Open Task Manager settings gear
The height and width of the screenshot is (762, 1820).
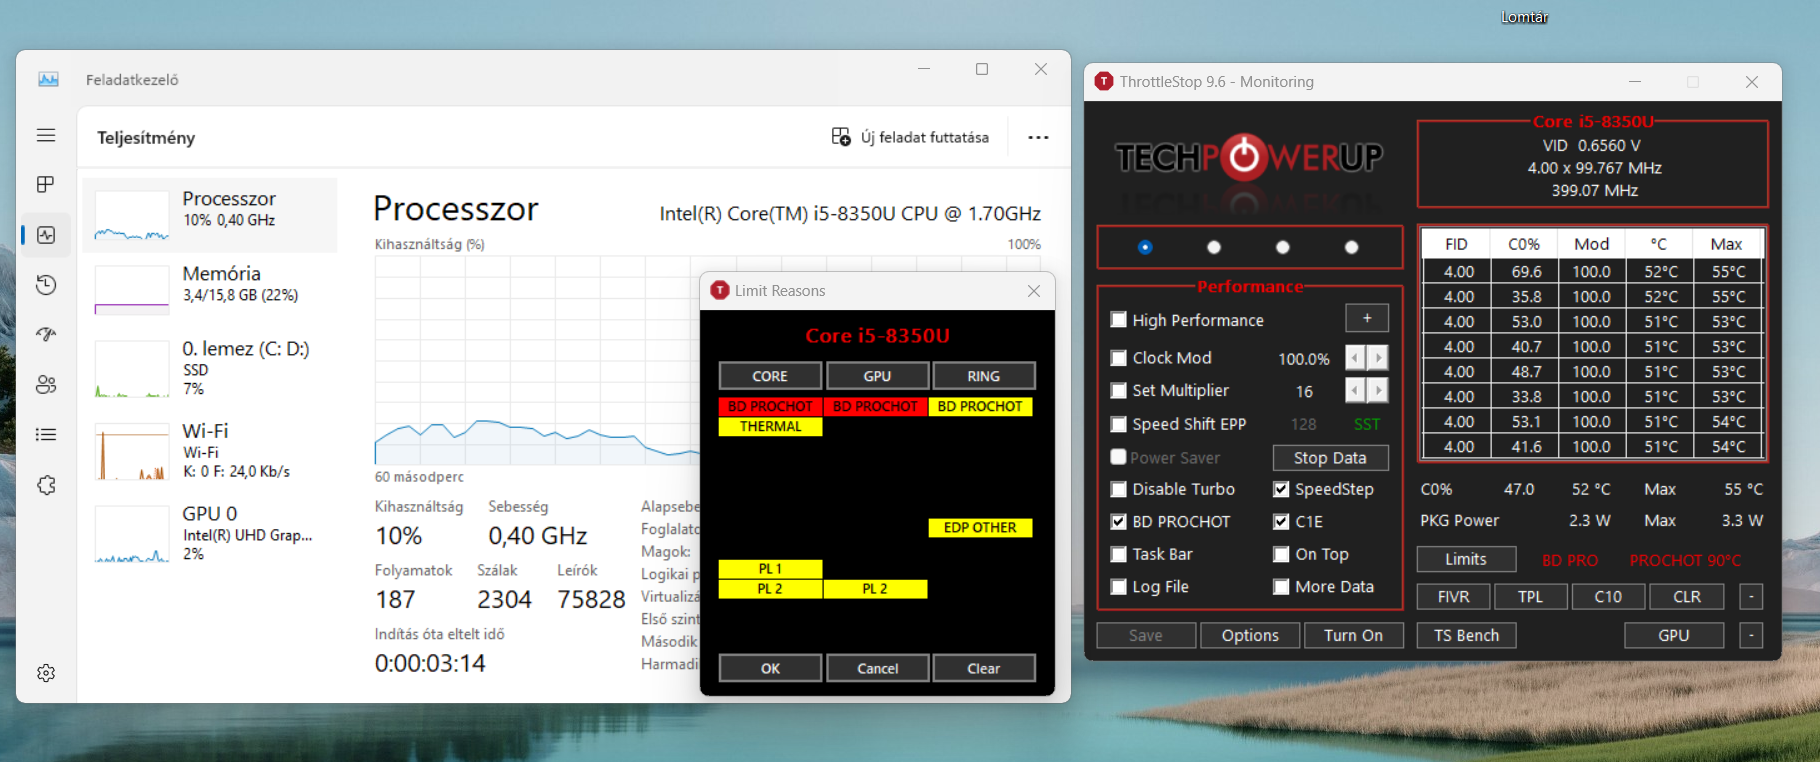point(46,673)
